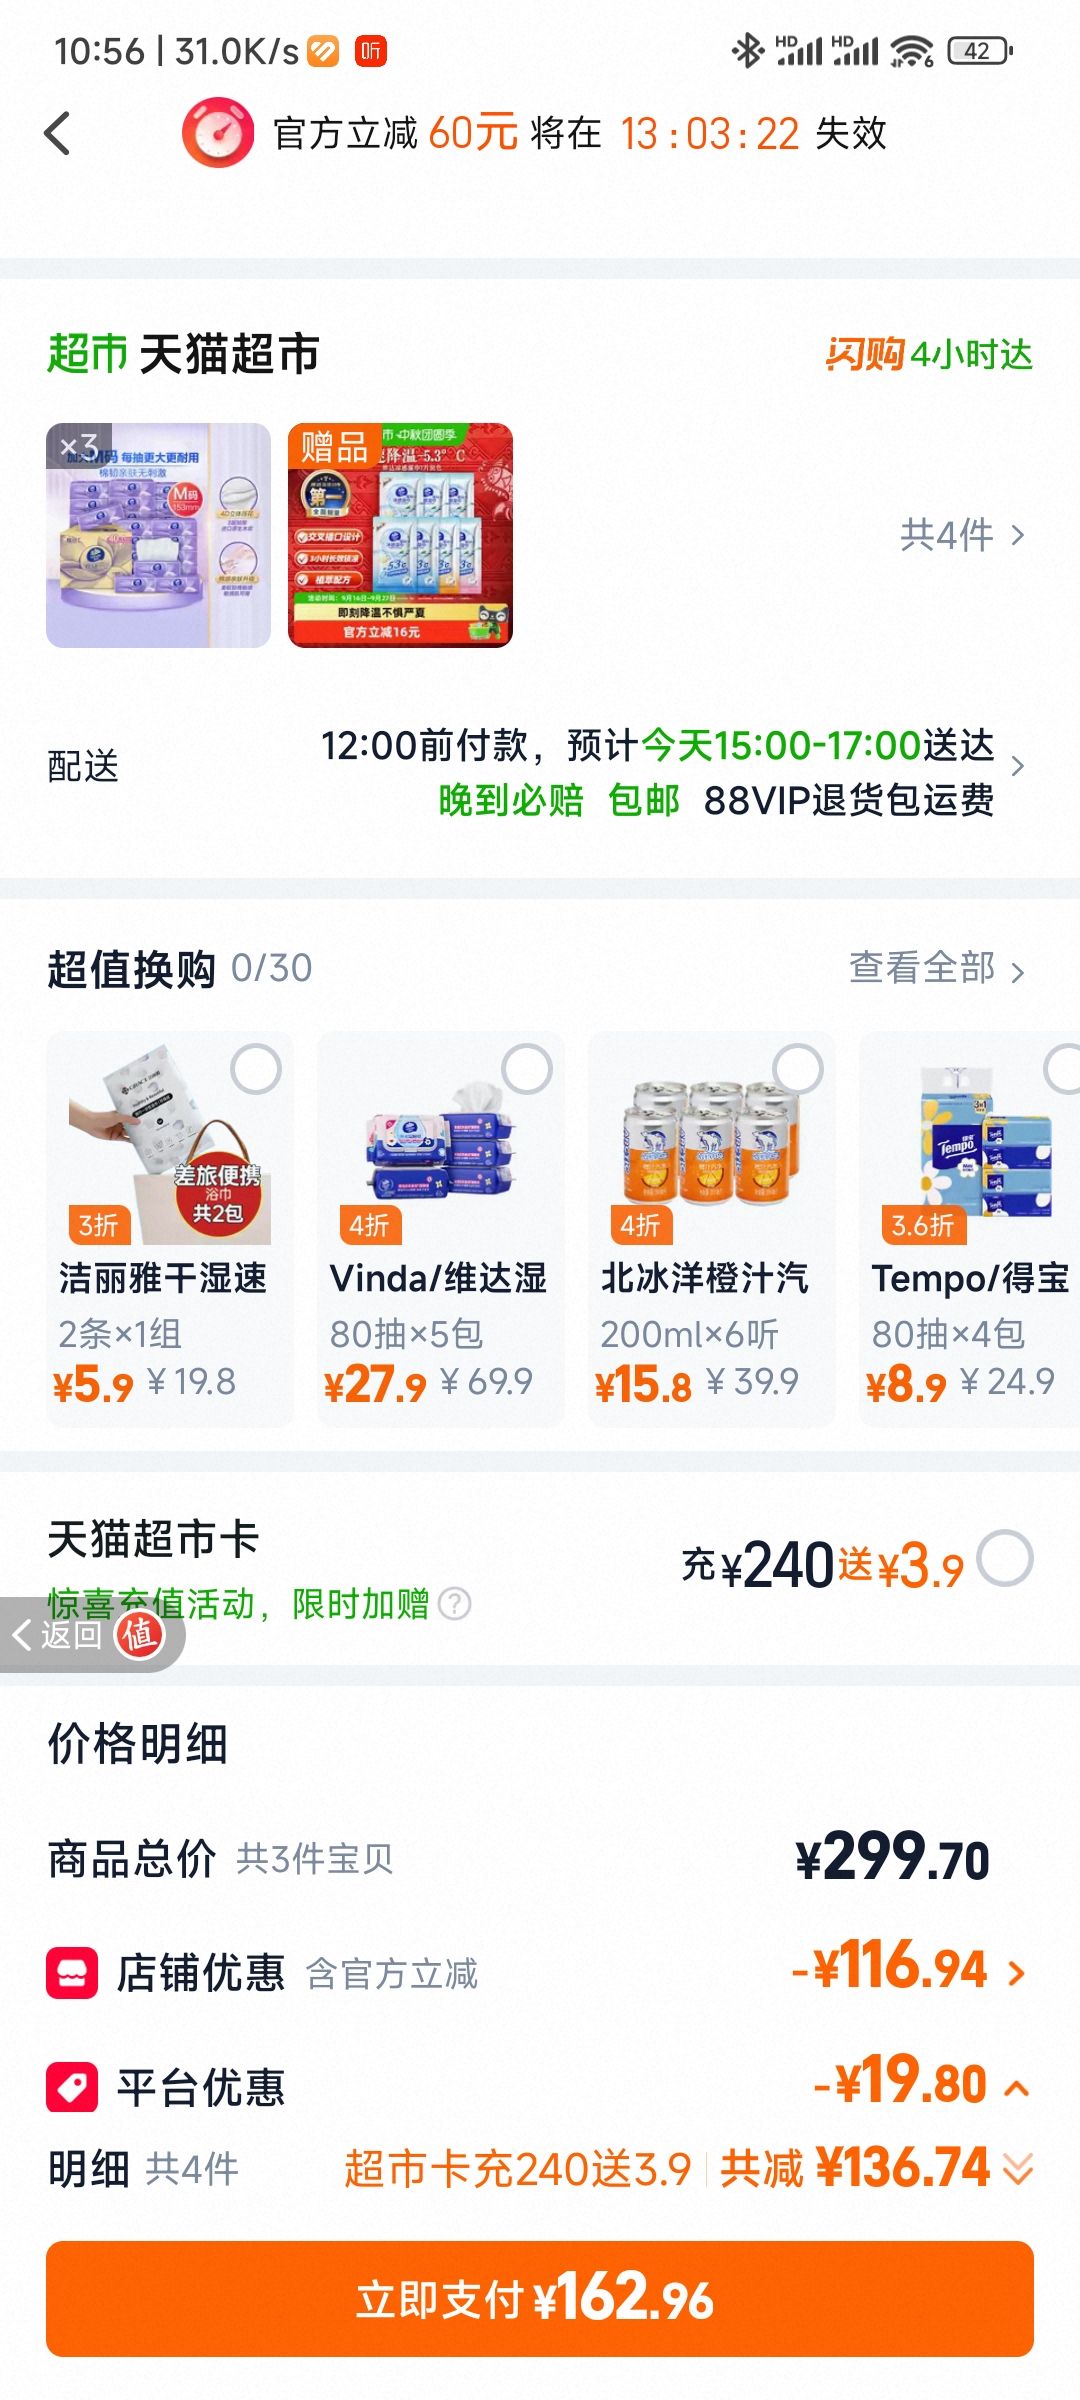Tap the help question mark icon
1080x2400 pixels.
pyautogui.click(x=455, y=1604)
